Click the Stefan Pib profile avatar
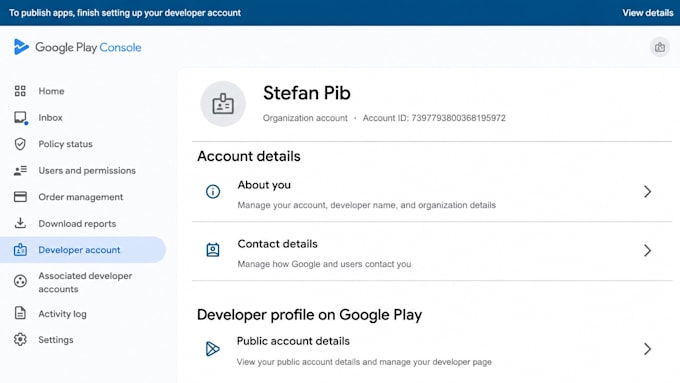This screenshot has width=680, height=383. [x=223, y=104]
